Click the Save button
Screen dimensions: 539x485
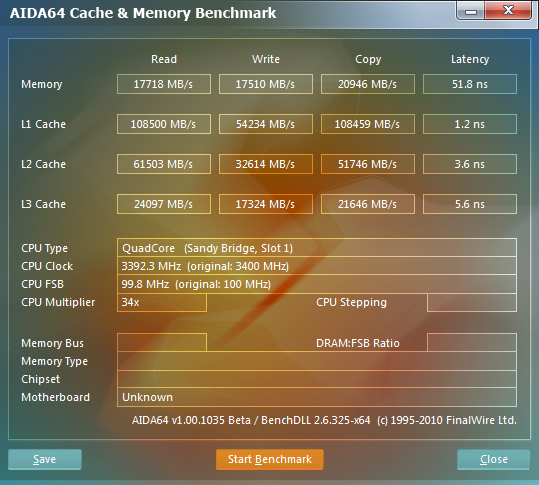45,459
